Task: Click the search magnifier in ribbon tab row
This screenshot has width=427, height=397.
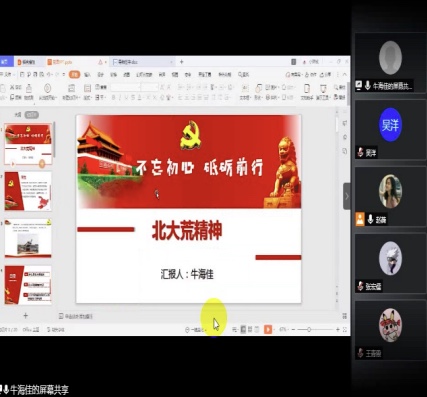Action: pyautogui.click(x=240, y=75)
